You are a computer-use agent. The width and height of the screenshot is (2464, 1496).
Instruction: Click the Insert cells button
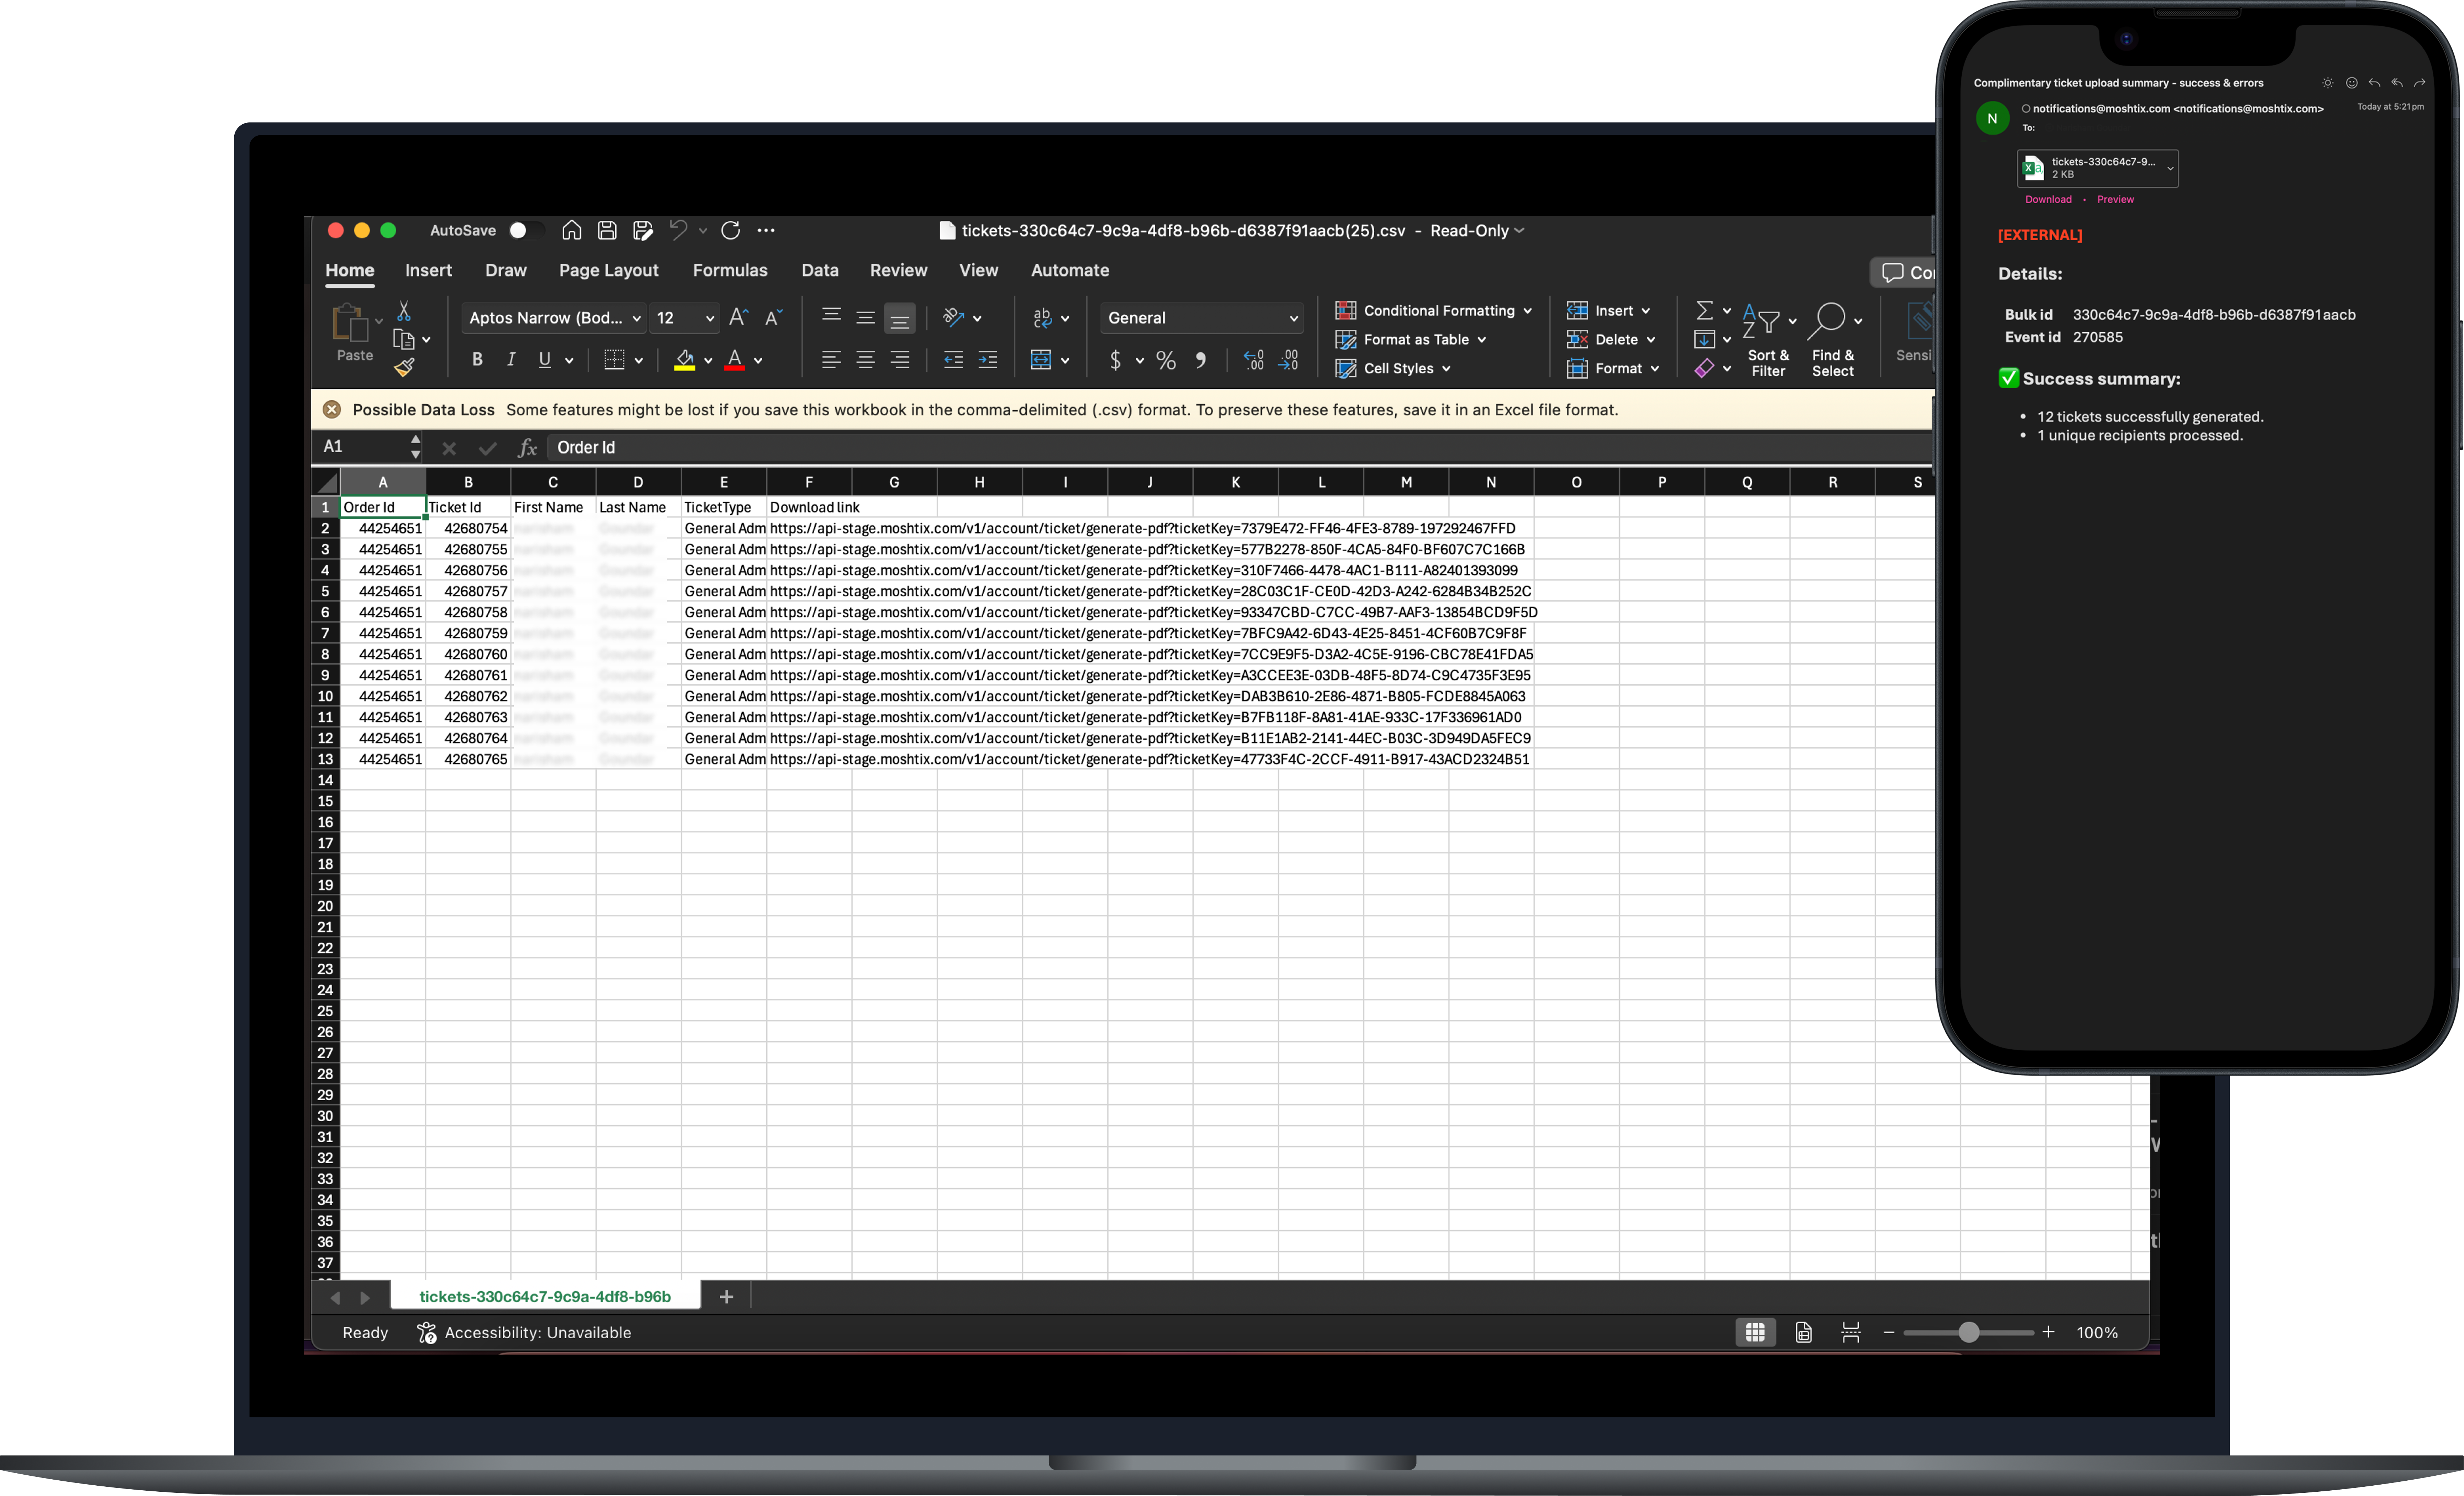click(1608, 311)
